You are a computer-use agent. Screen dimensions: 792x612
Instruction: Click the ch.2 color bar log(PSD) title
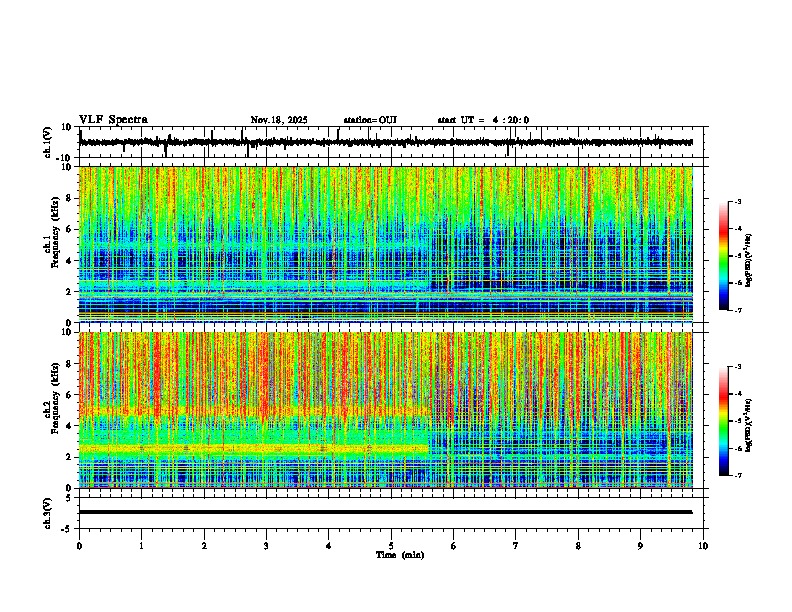[749, 425]
